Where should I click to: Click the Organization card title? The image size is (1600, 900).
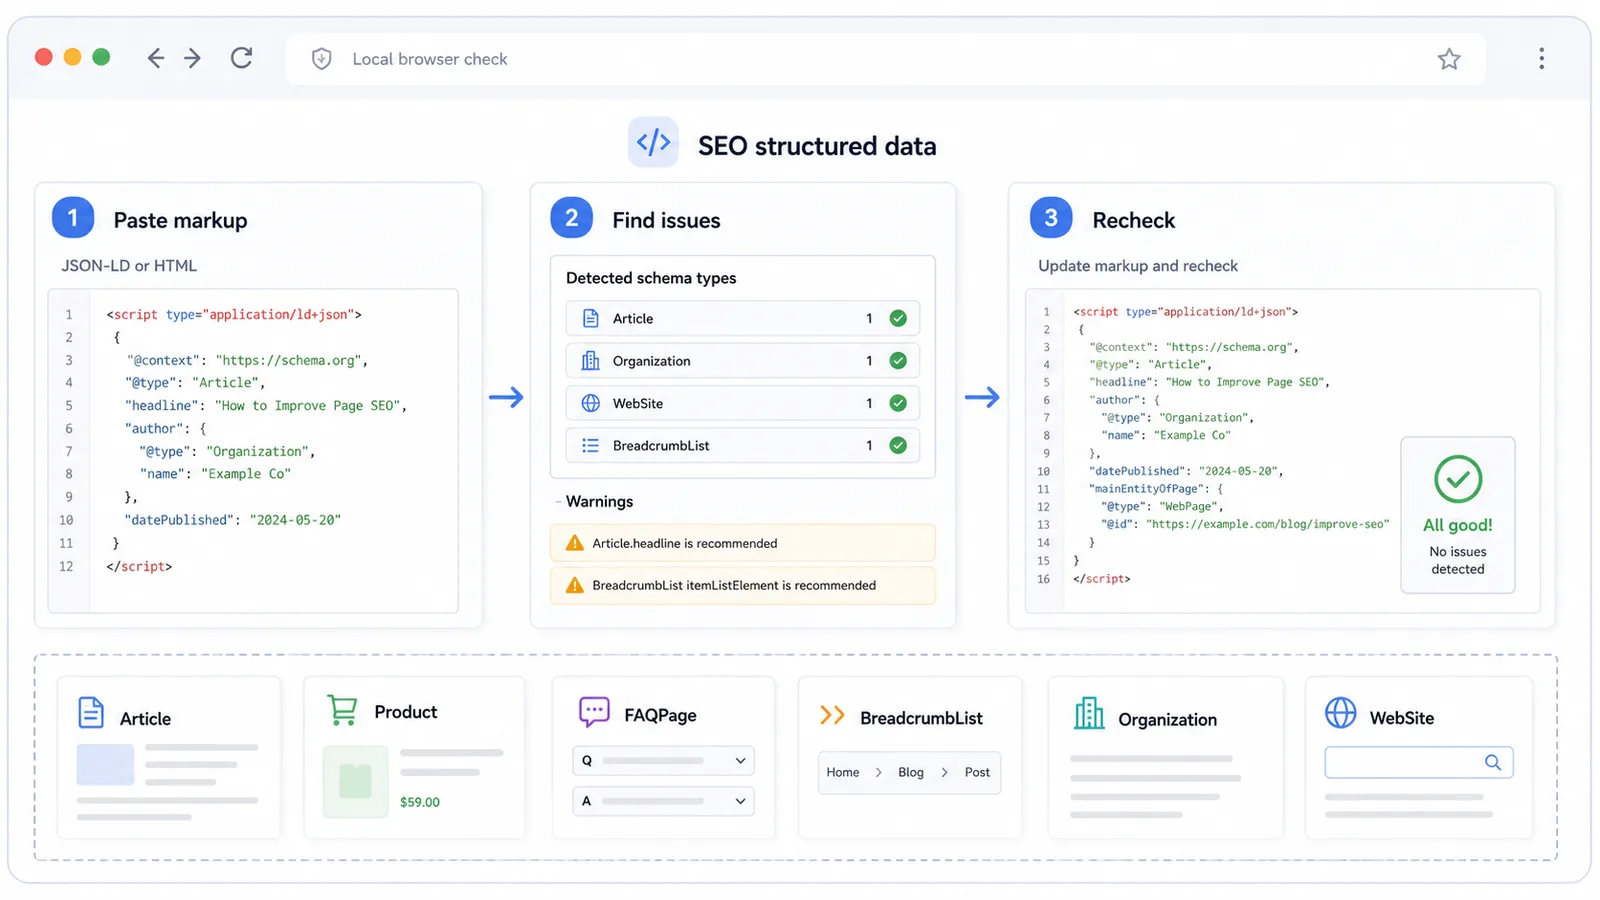[1167, 720]
